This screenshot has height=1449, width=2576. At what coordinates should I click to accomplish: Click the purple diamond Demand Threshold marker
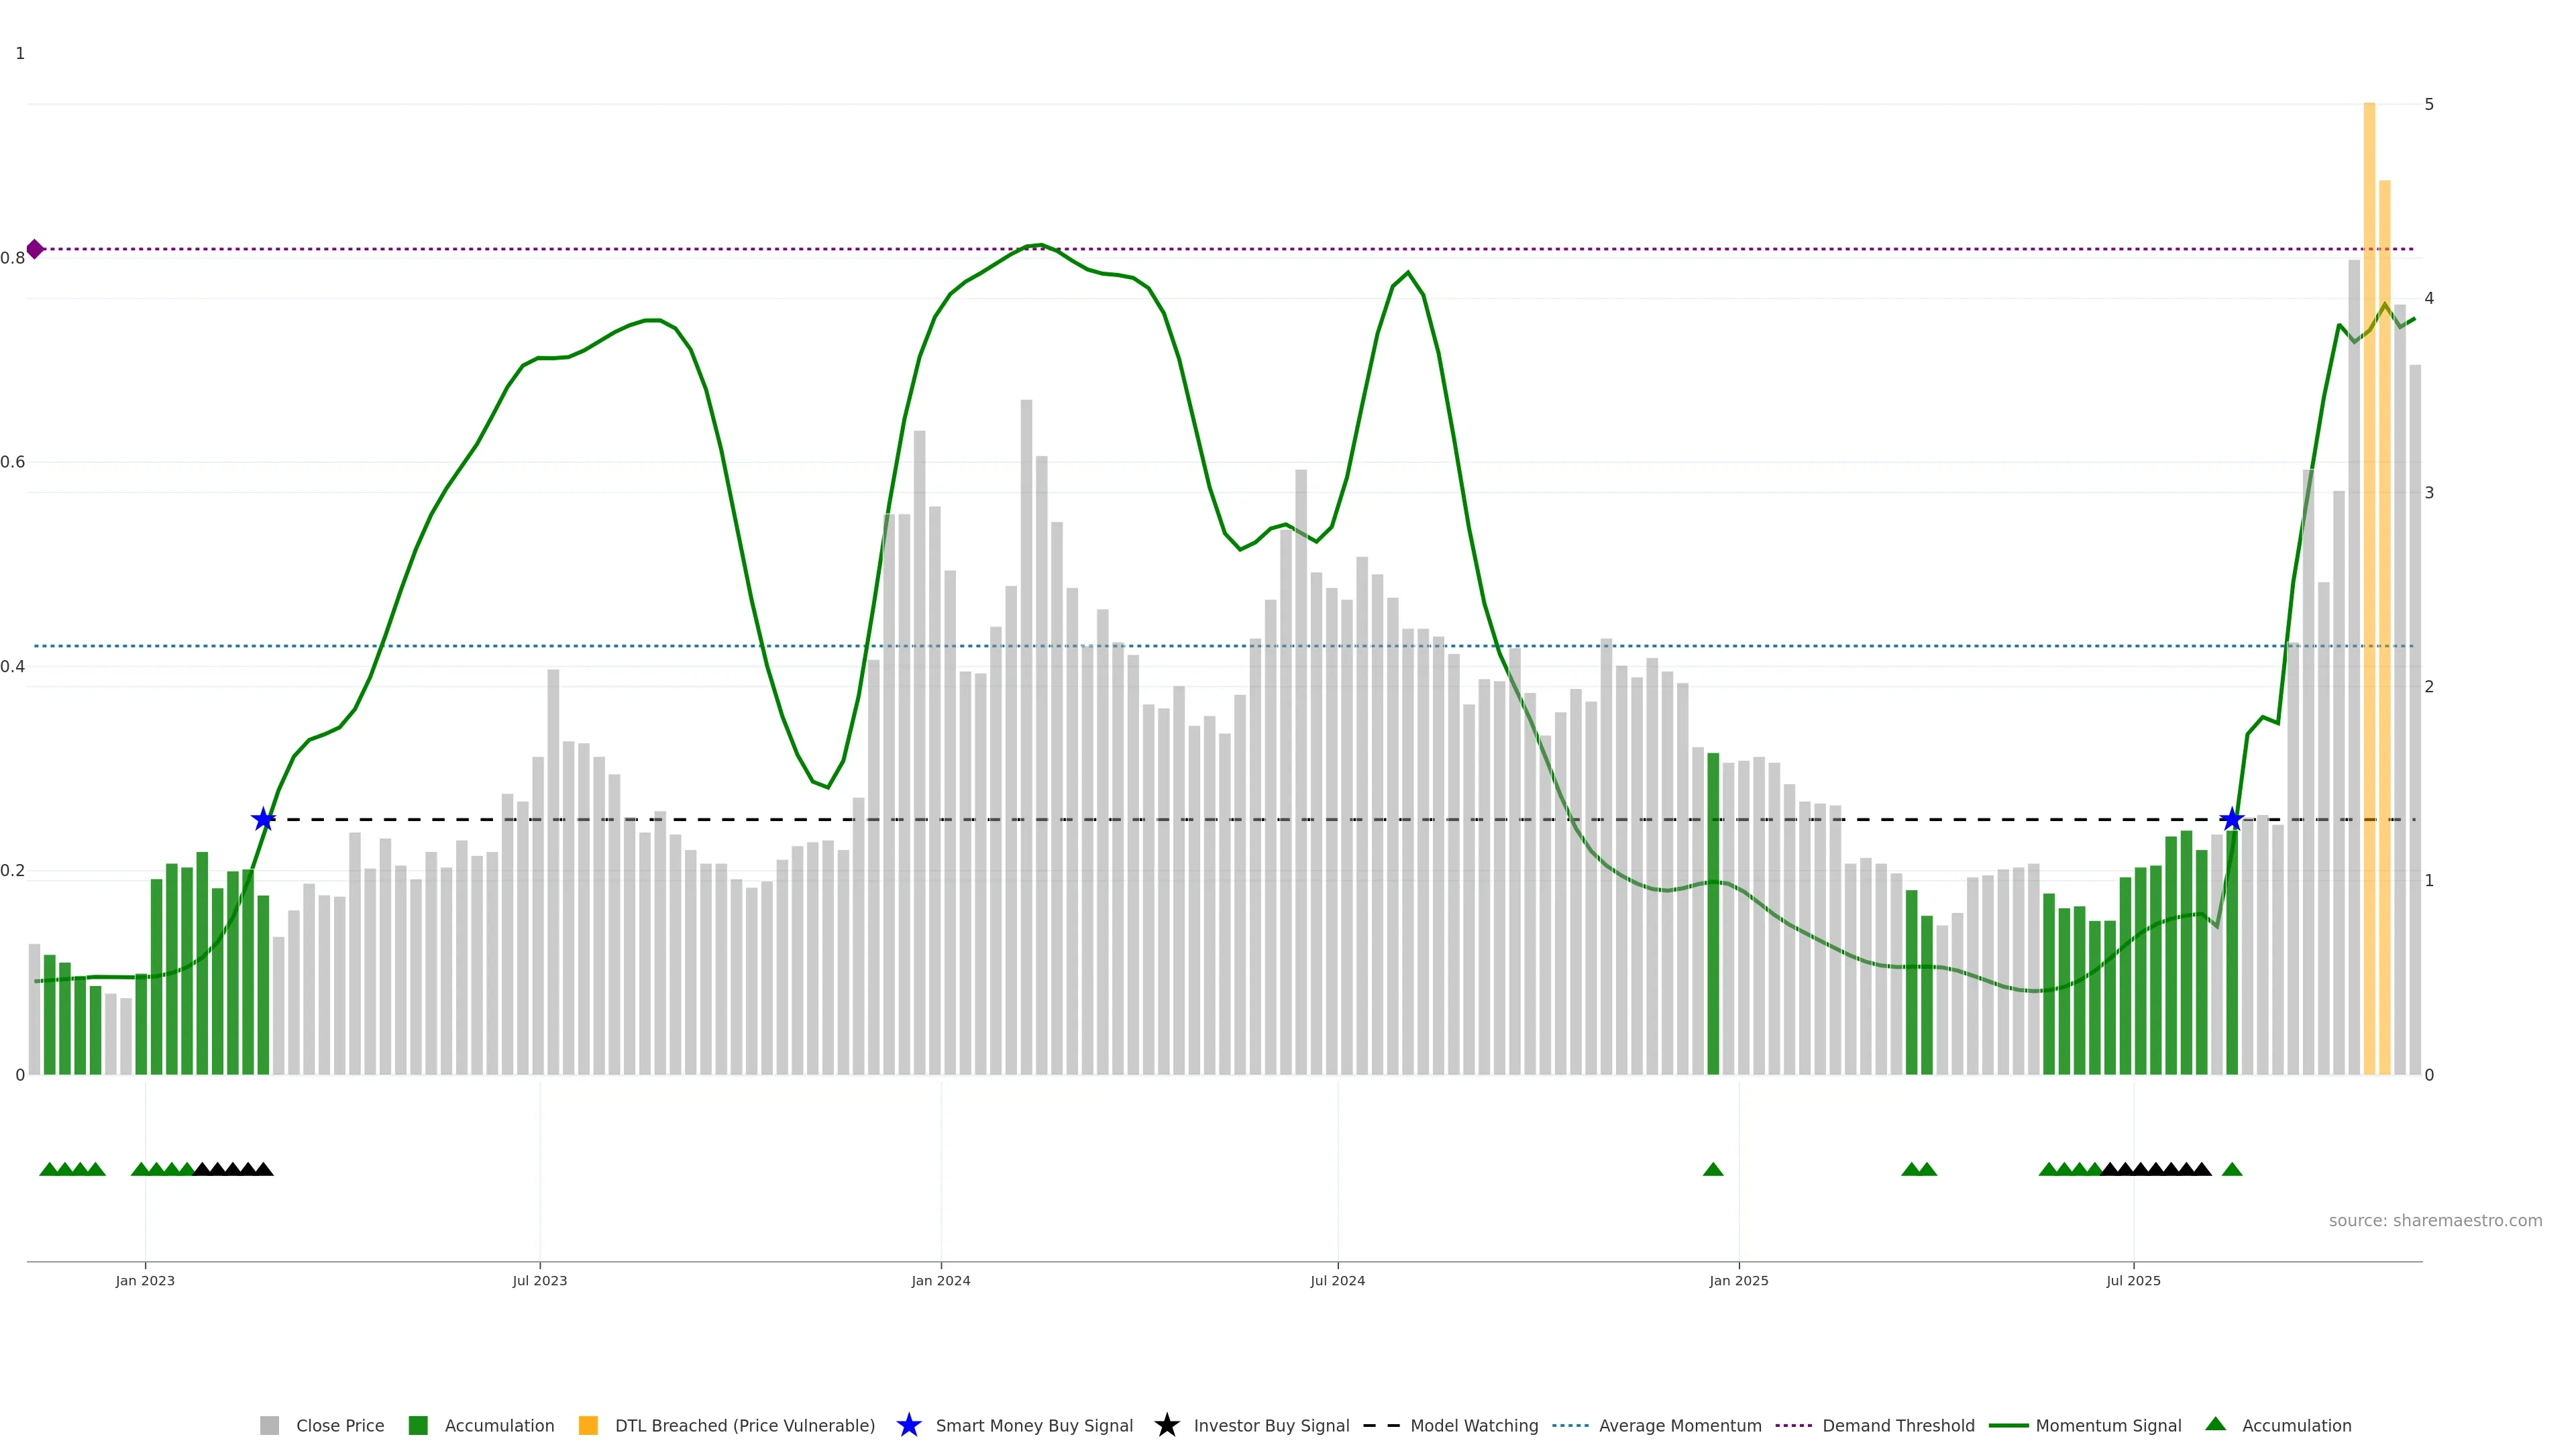(35, 249)
